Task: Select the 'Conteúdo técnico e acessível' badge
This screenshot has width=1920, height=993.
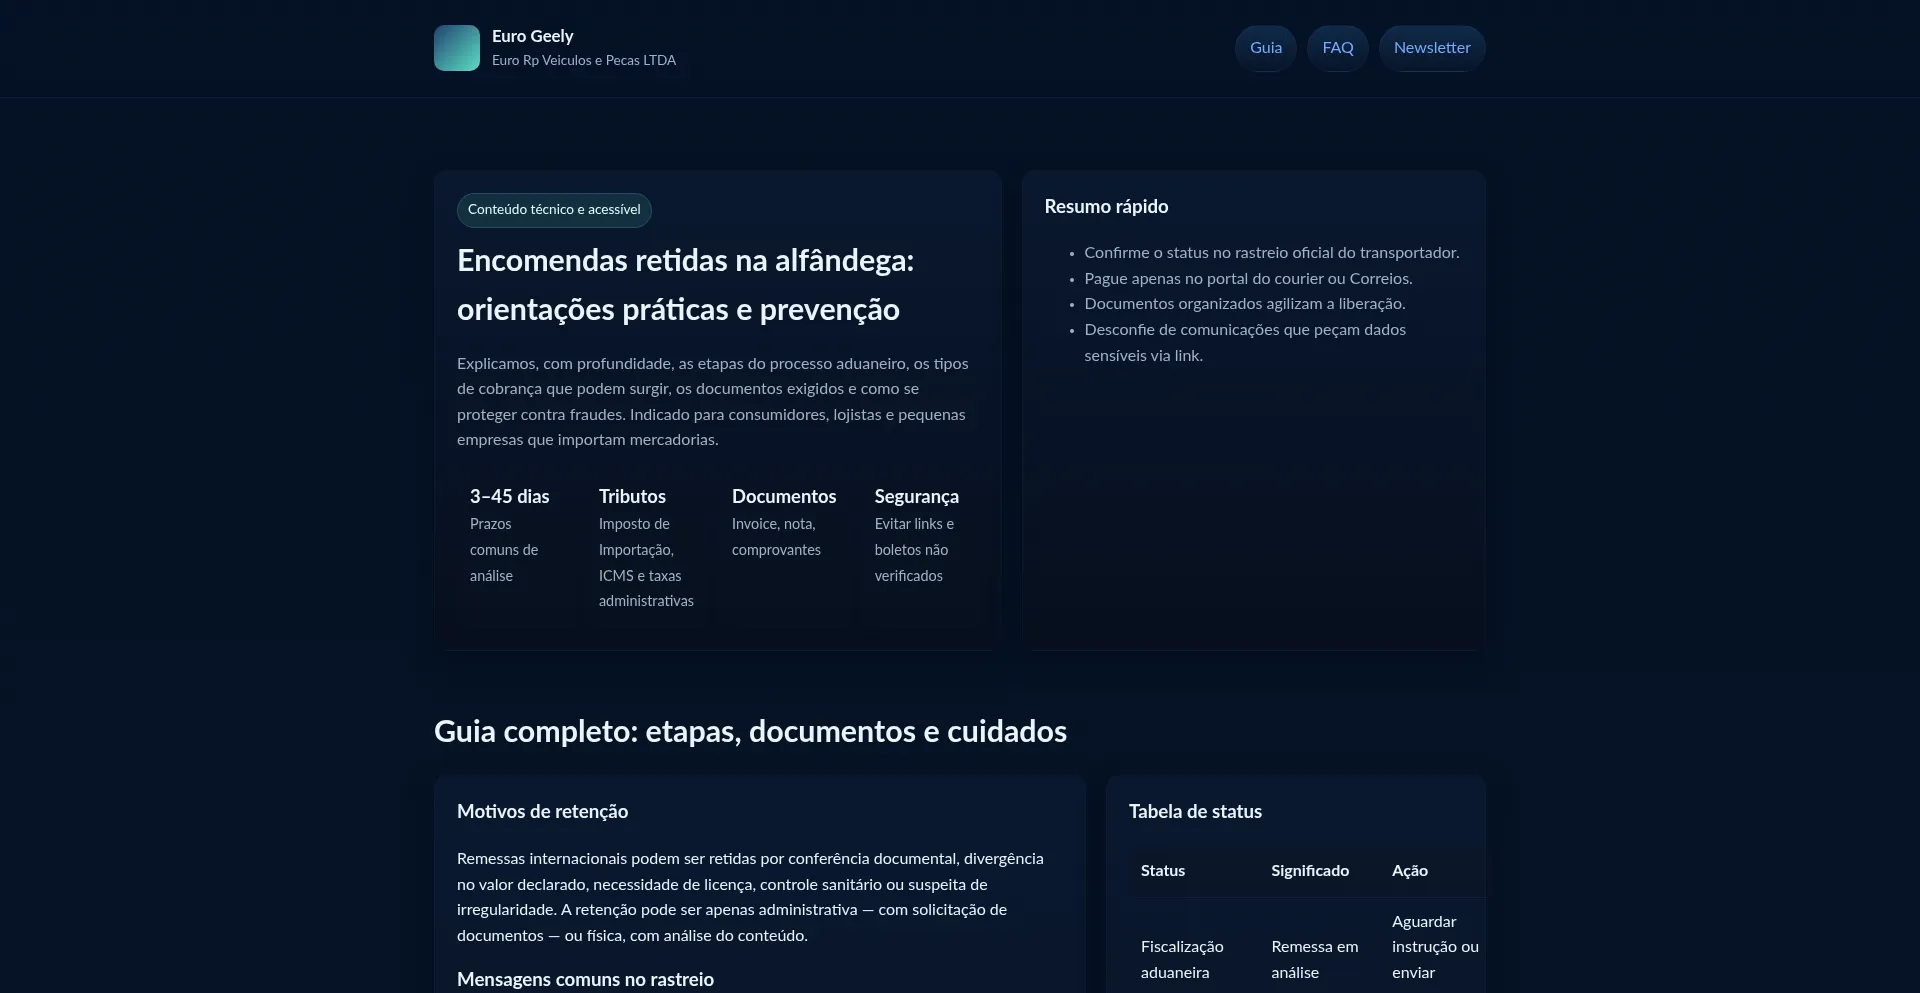Action: [x=554, y=210]
